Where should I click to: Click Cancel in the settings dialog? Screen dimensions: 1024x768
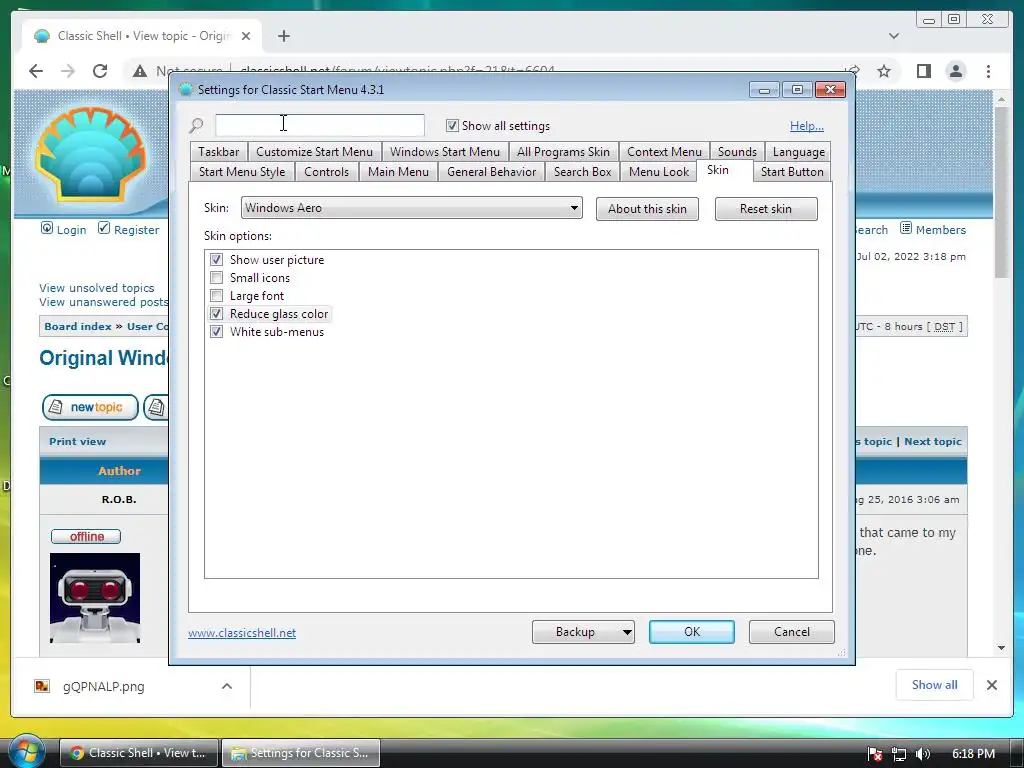792,632
